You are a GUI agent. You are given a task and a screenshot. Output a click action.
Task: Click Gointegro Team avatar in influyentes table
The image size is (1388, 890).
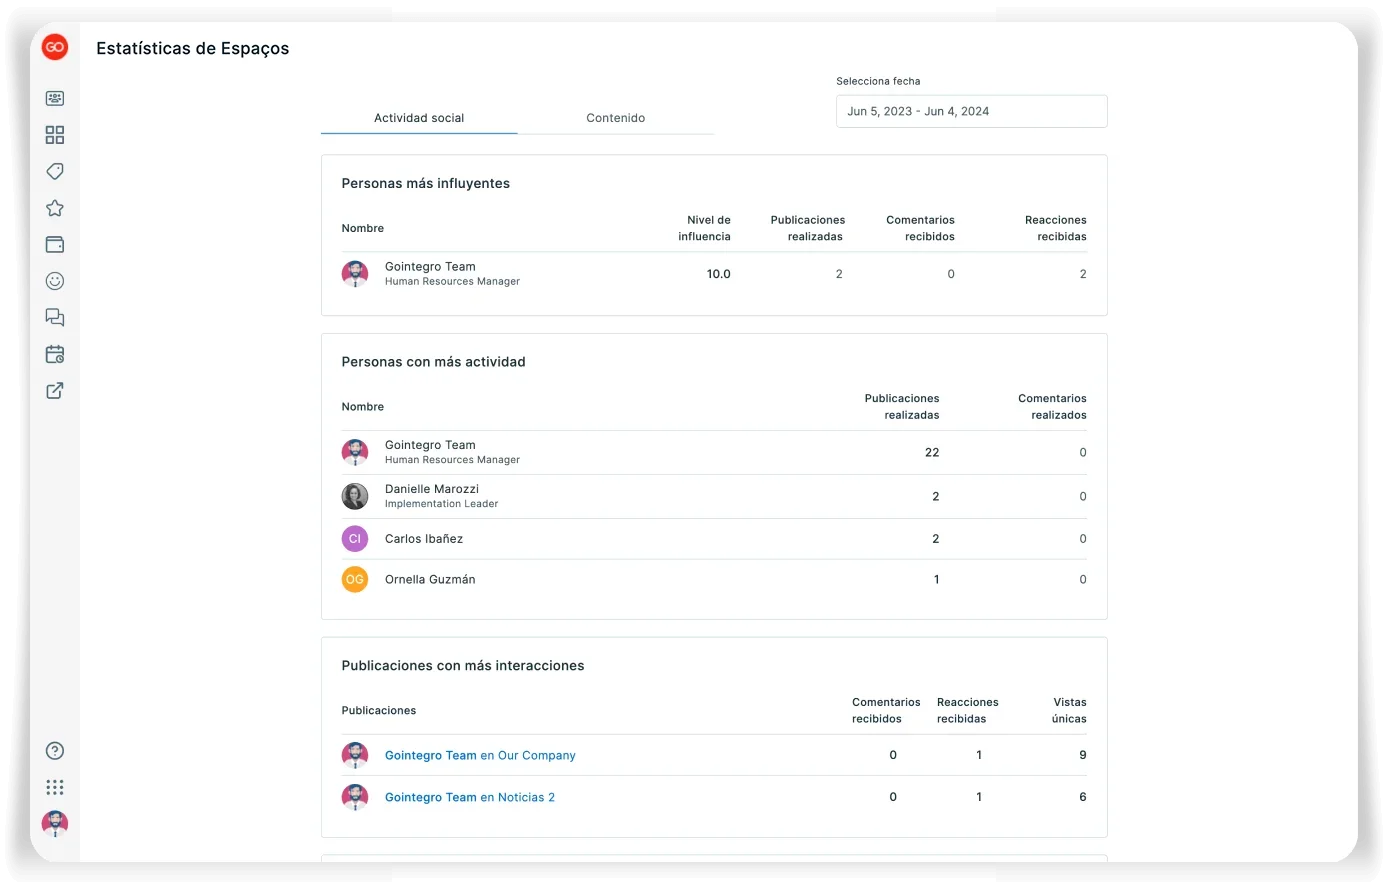pos(355,274)
